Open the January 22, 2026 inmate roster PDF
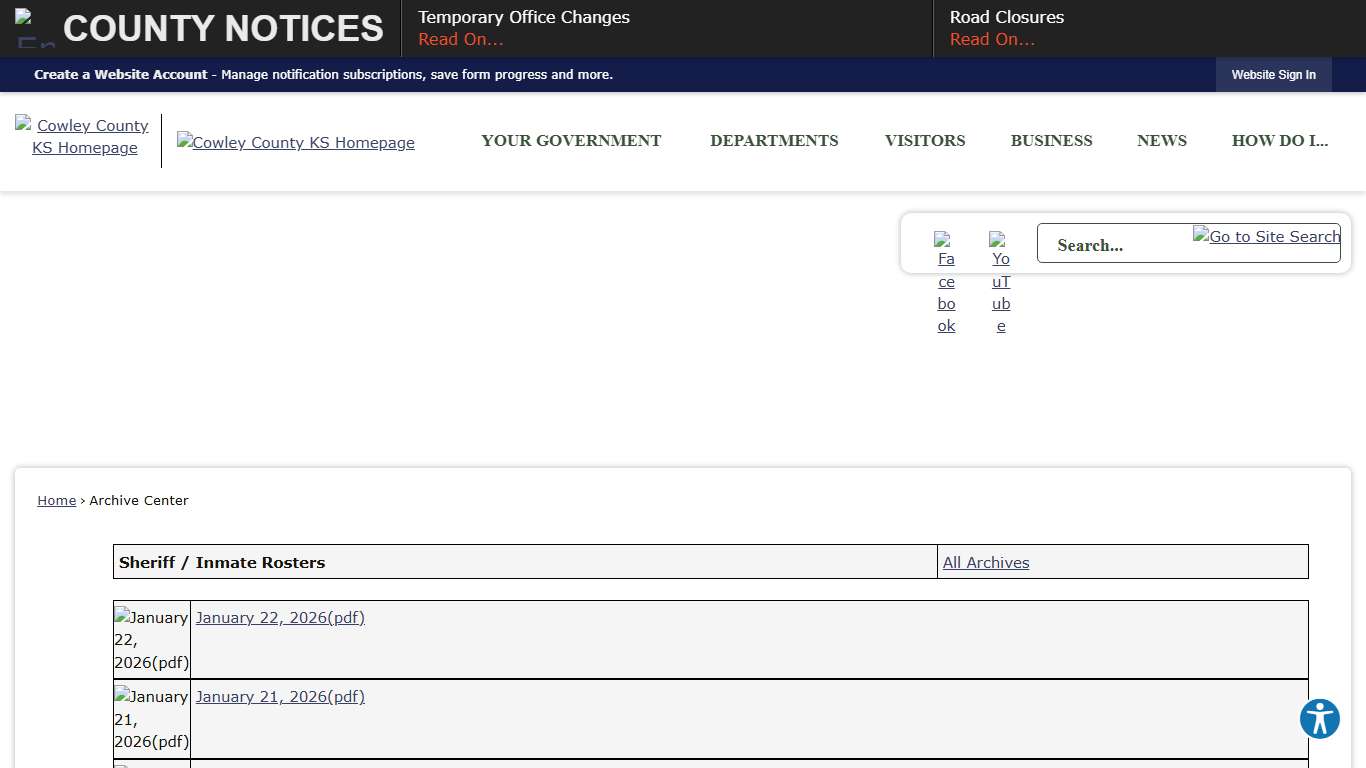The image size is (1366, 768). click(x=280, y=617)
